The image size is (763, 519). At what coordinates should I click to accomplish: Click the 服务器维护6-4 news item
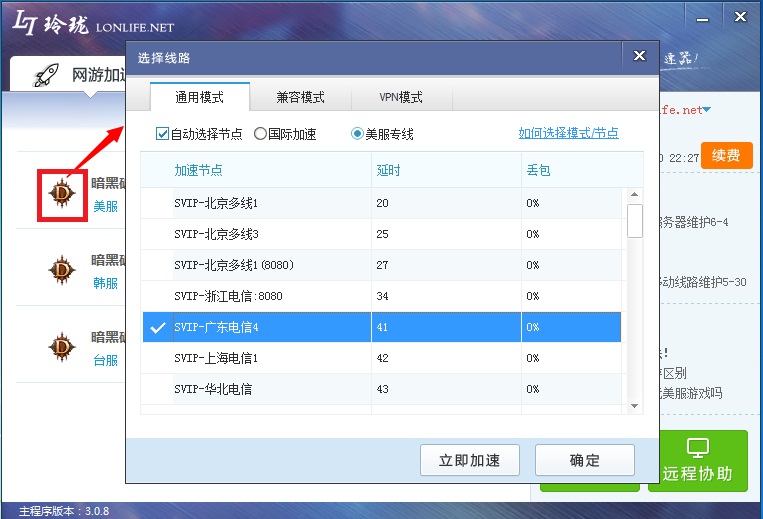tap(694, 222)
